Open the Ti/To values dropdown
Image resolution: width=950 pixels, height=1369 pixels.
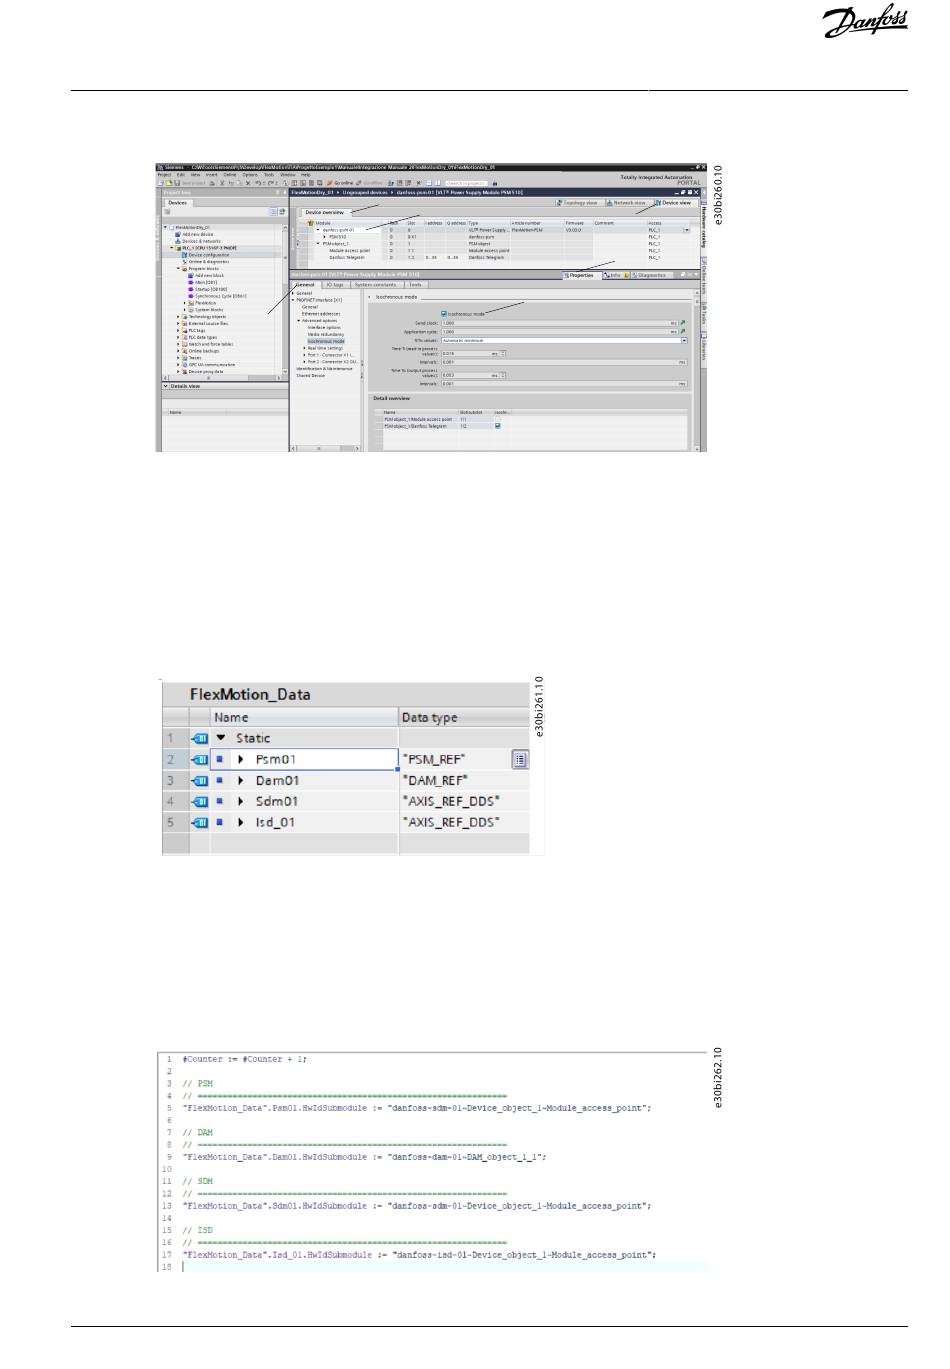click(x=684, y=340)
